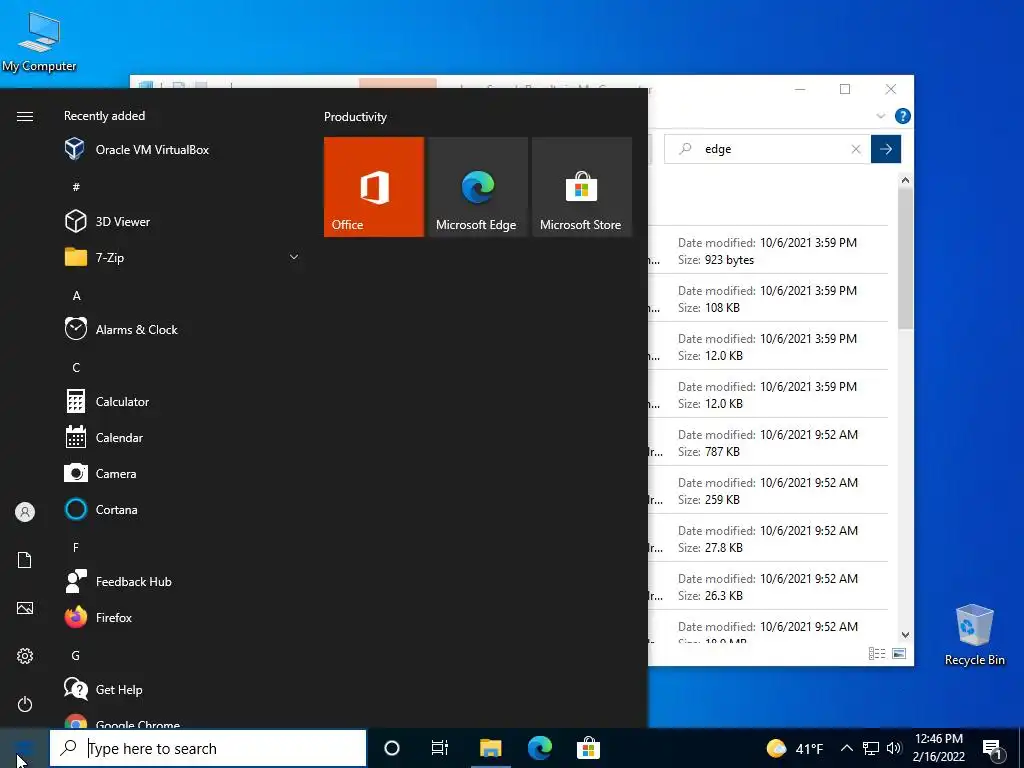1024x768 pixels.
Task: Jump to letter section C
Action: pyautogui.click(x=76, y=368)
